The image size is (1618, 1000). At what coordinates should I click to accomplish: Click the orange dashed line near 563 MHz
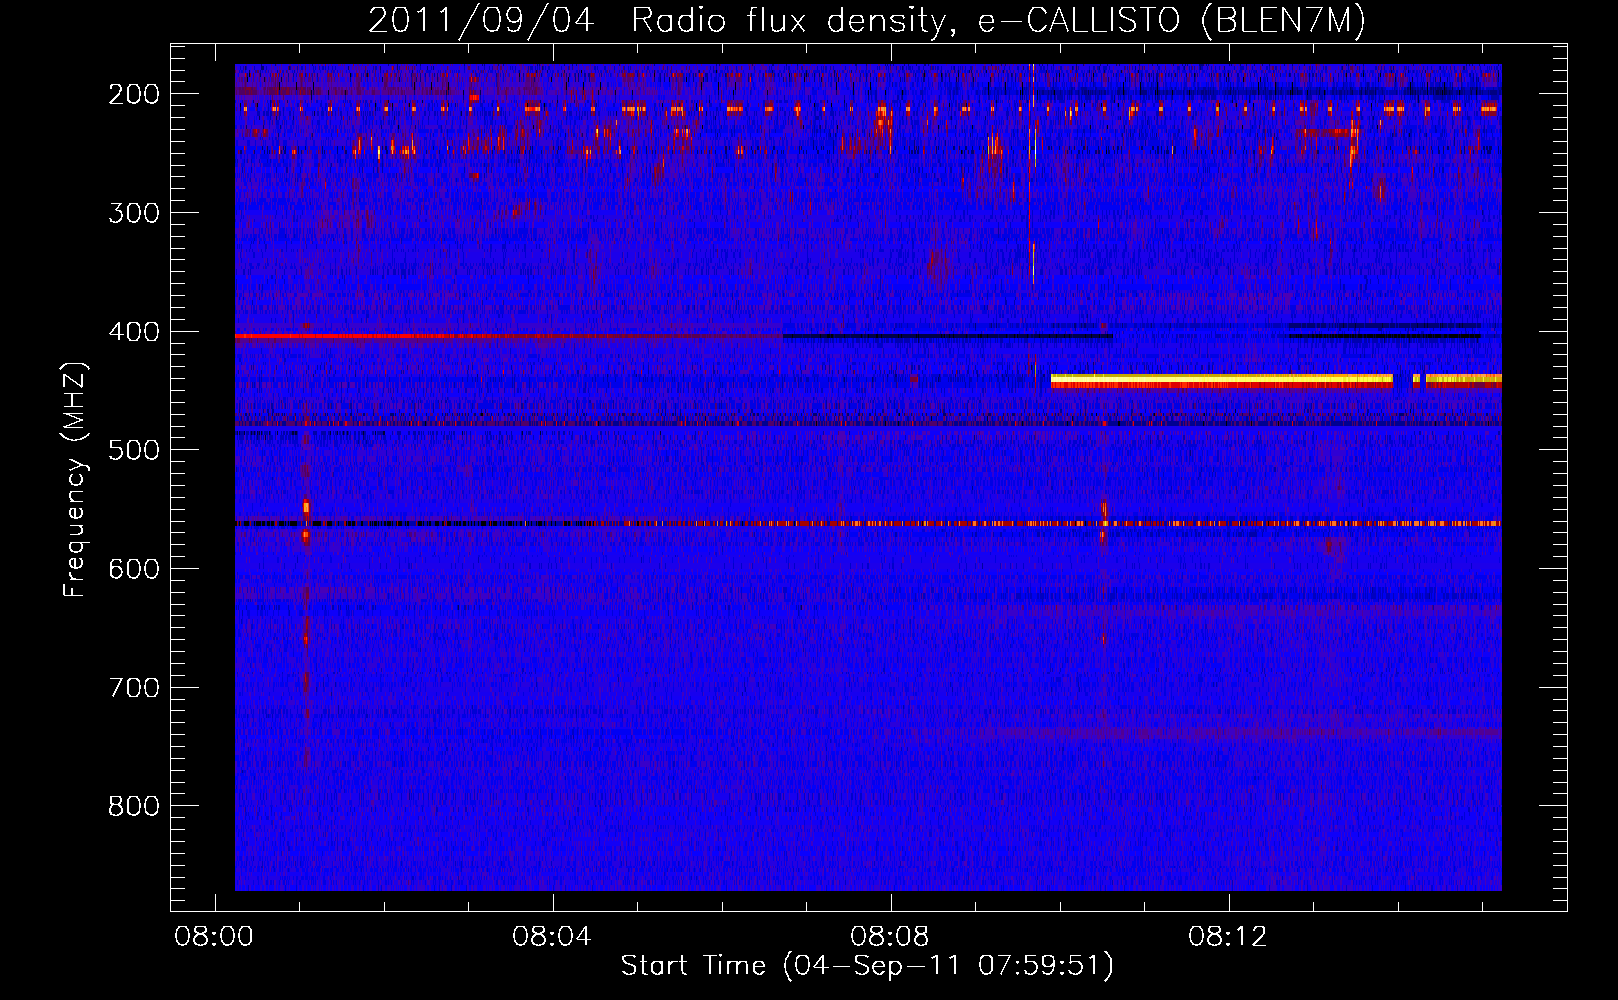[868, 523]
